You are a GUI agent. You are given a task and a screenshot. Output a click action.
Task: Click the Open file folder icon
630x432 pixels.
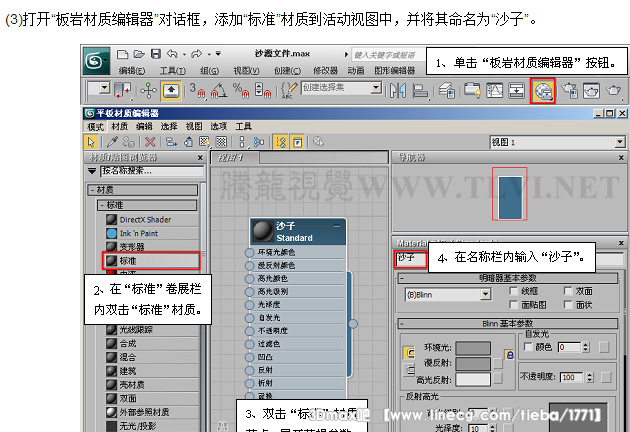(139, 54)
